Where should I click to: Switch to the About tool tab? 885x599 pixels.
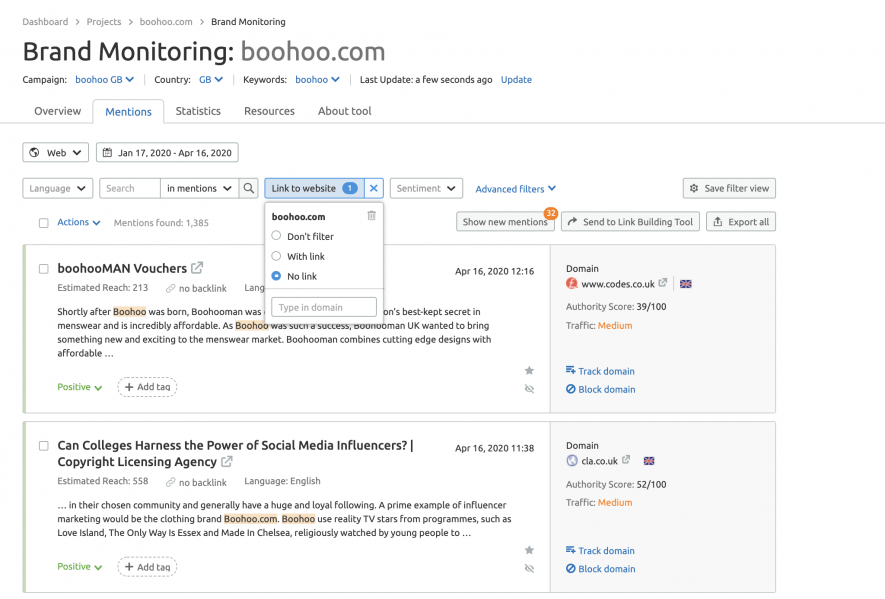click(x=344, y=111)
